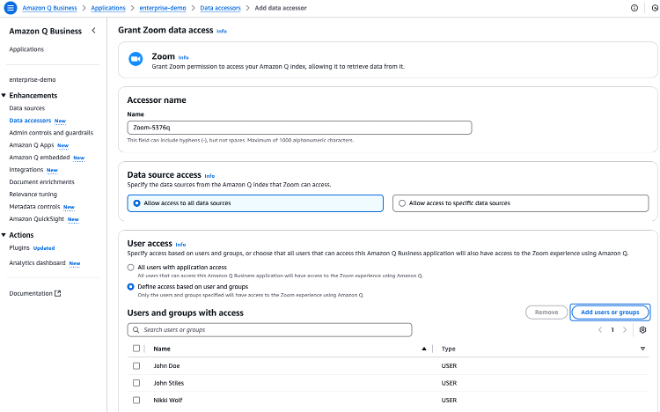Viewport: 660px width, 412px height.
Task: Collapse the Actions section
Action: [x=4, y=235]
